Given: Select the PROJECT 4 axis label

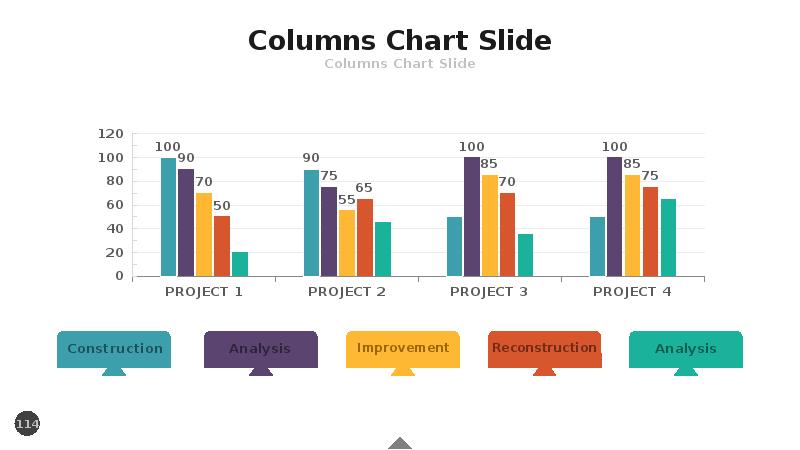Looking at the screenshot, I should [x=632, y=292].
